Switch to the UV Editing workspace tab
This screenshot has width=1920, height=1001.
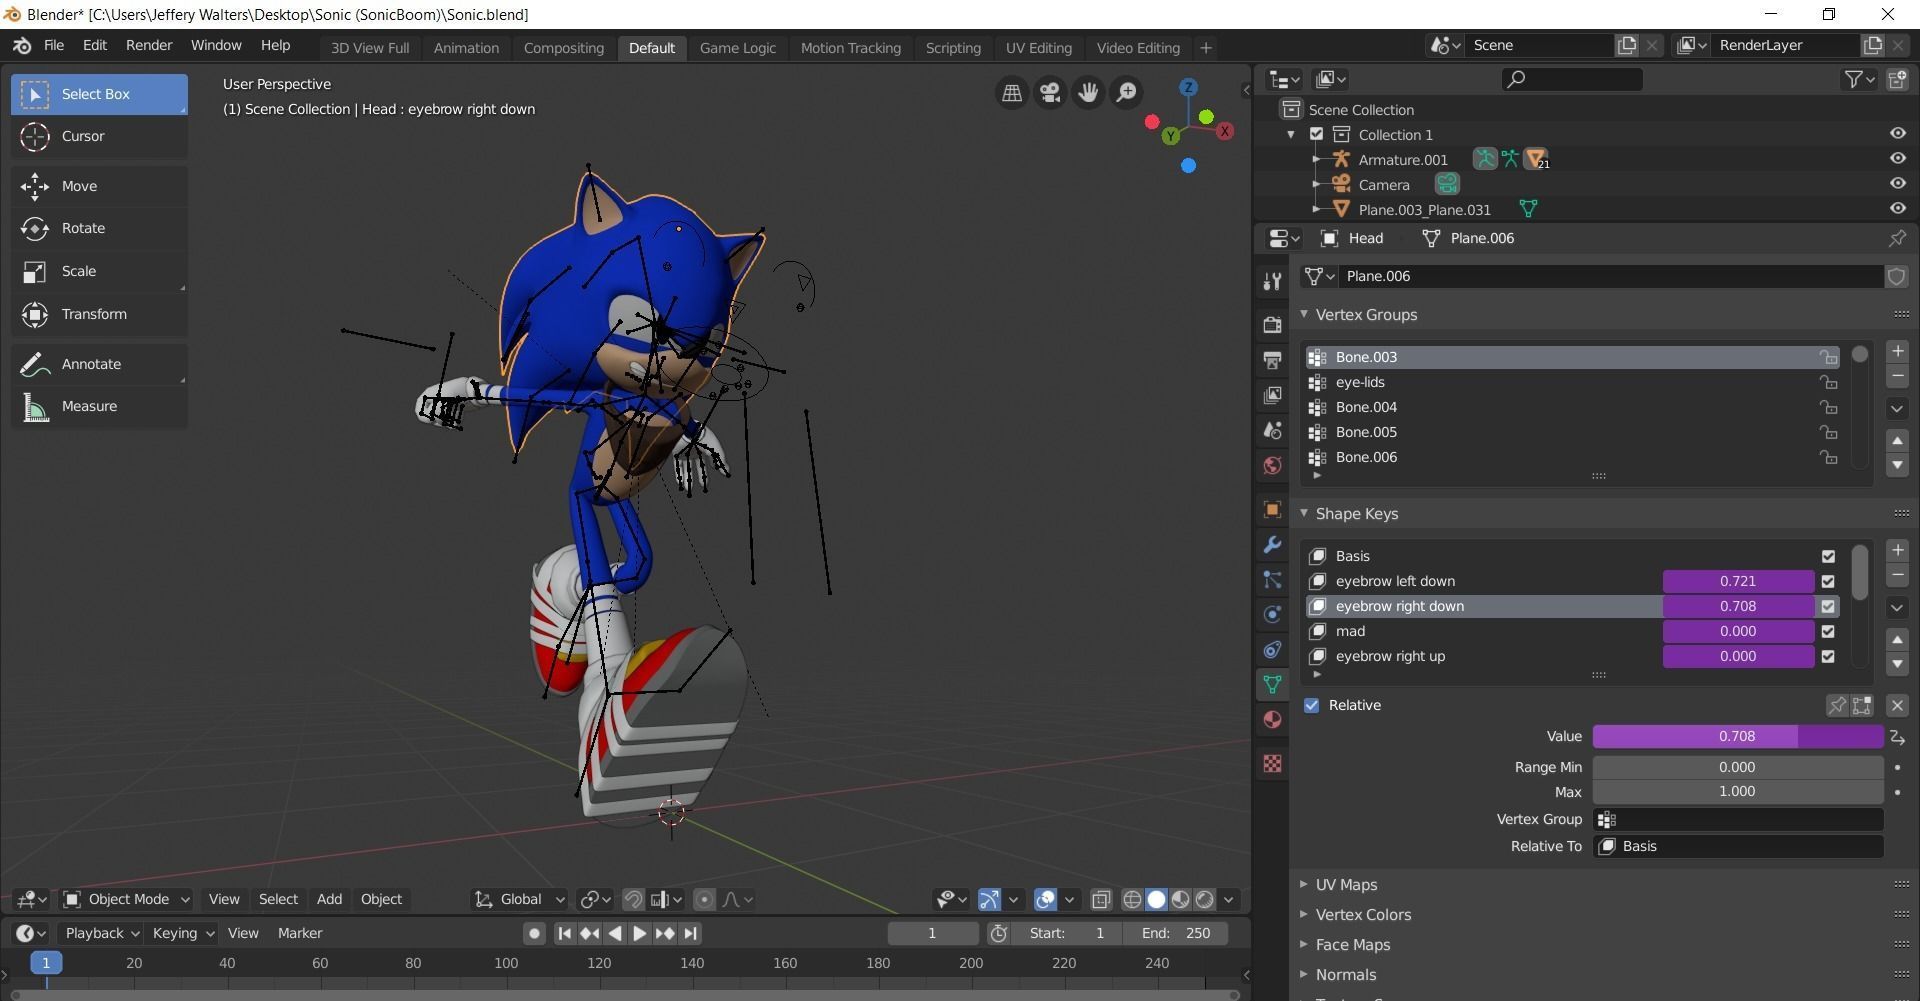click(1038, 48)
